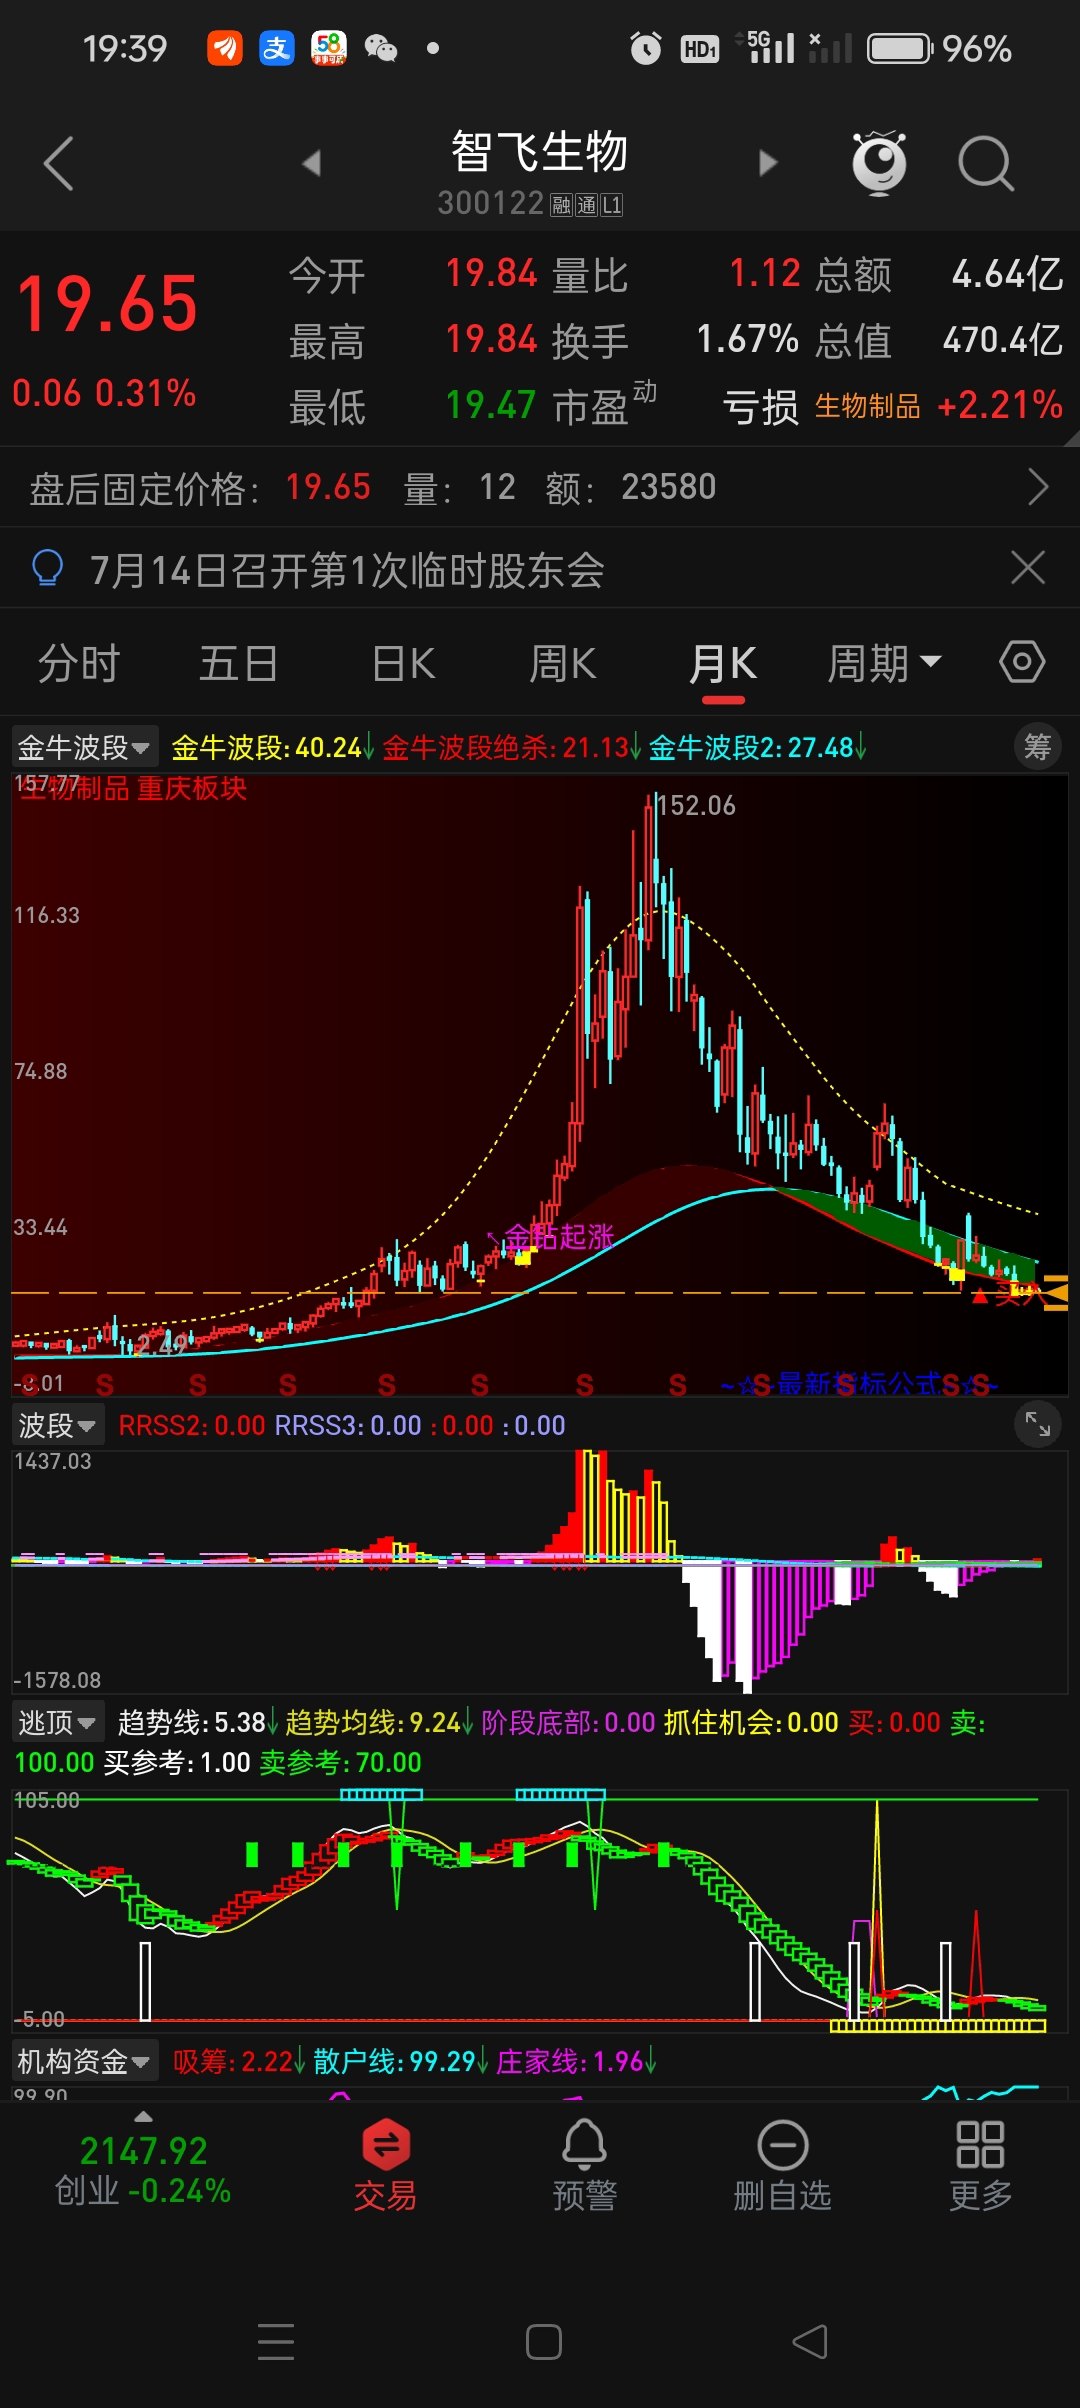Tap the stock name 智飞生物 title
This screenshot has width=1080, height=2408.
(x=539, y=152)
